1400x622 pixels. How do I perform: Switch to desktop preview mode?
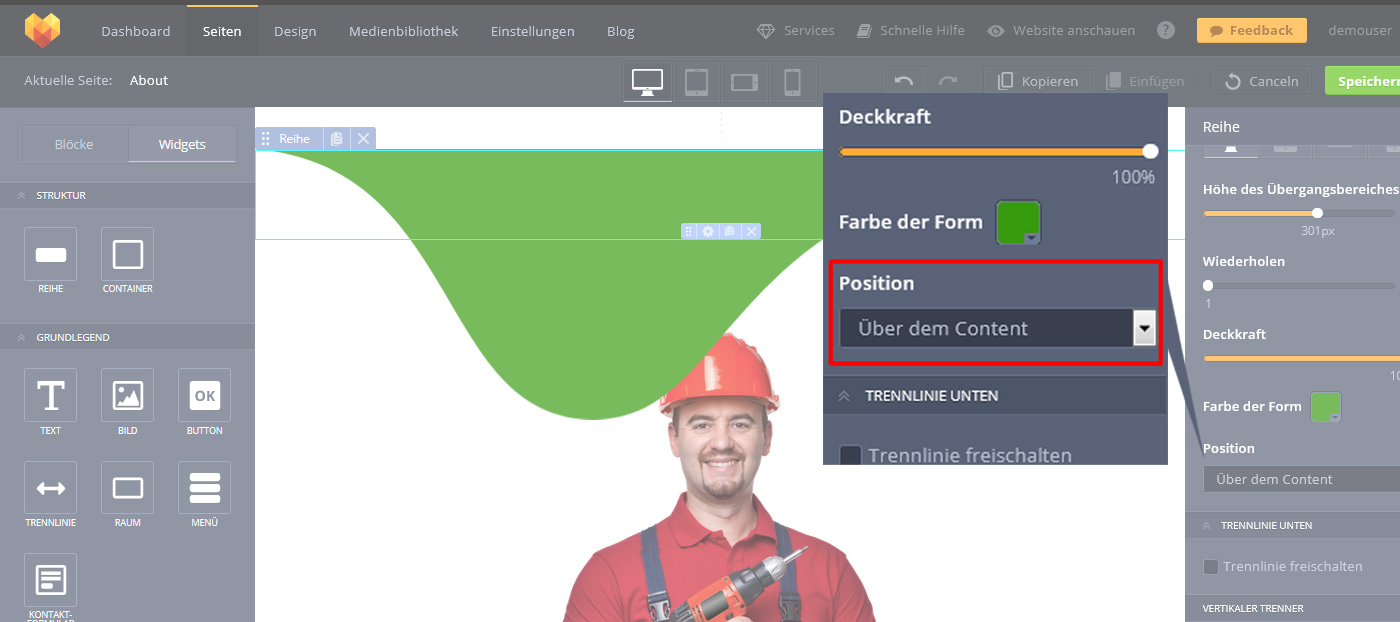pos(647,82)
